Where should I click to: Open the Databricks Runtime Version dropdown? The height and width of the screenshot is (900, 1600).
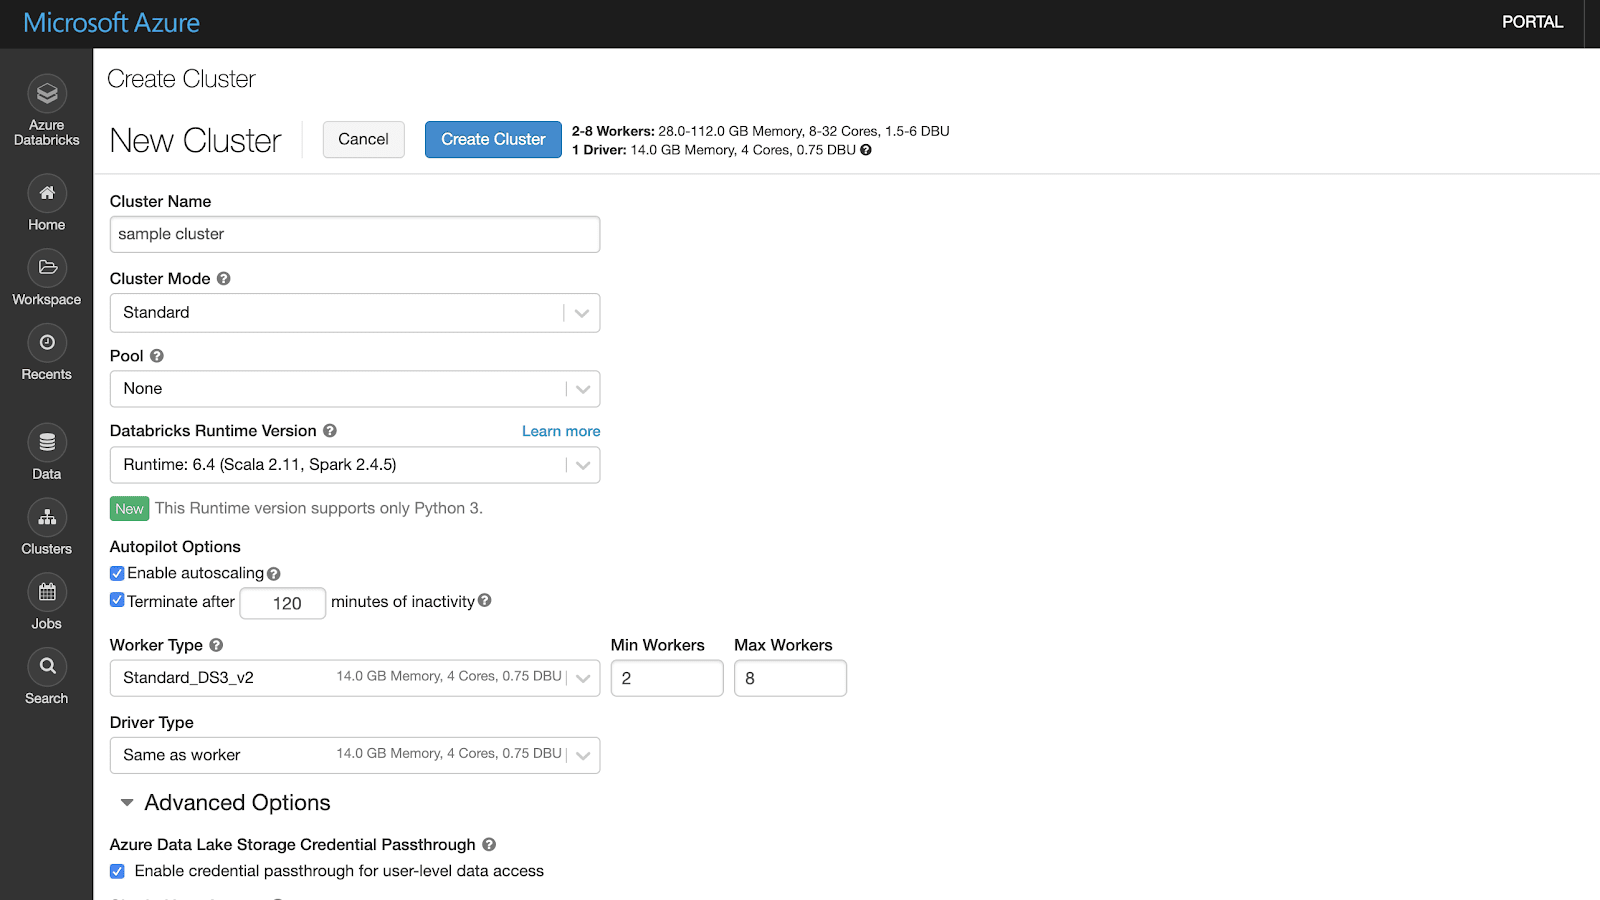tap(354, 465)
